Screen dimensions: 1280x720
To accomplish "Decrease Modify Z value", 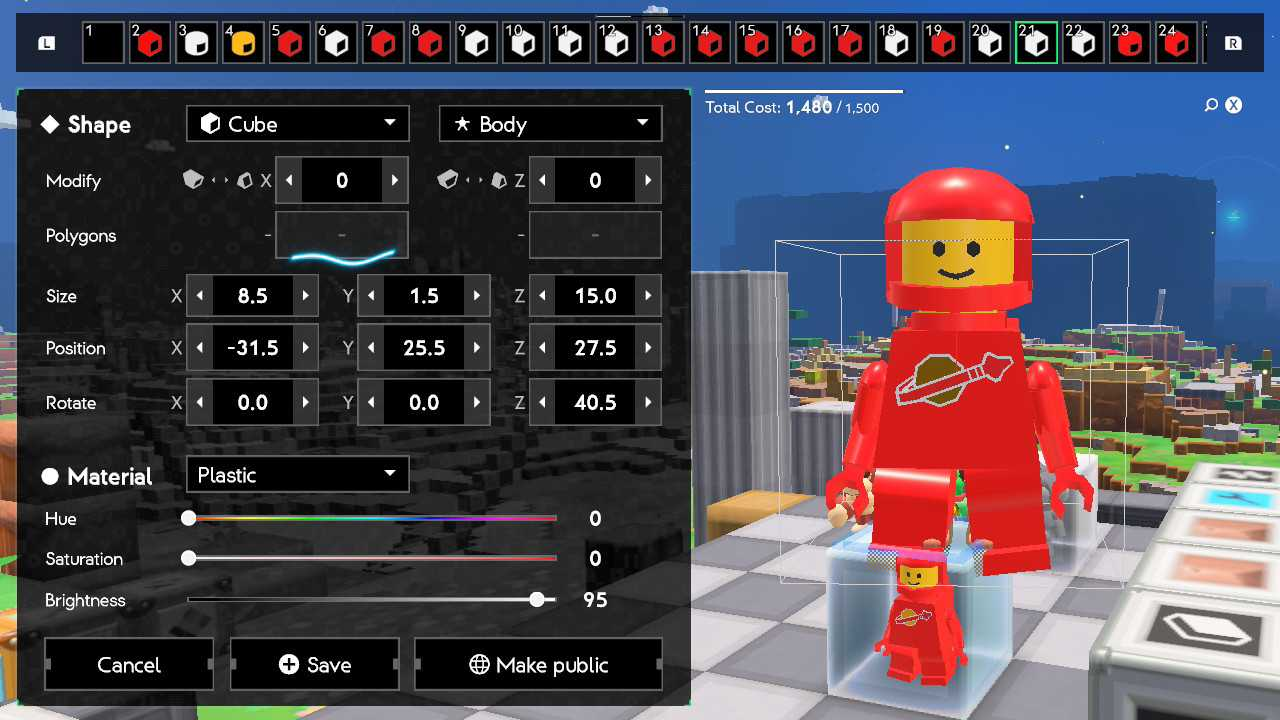I will (543, 181).
